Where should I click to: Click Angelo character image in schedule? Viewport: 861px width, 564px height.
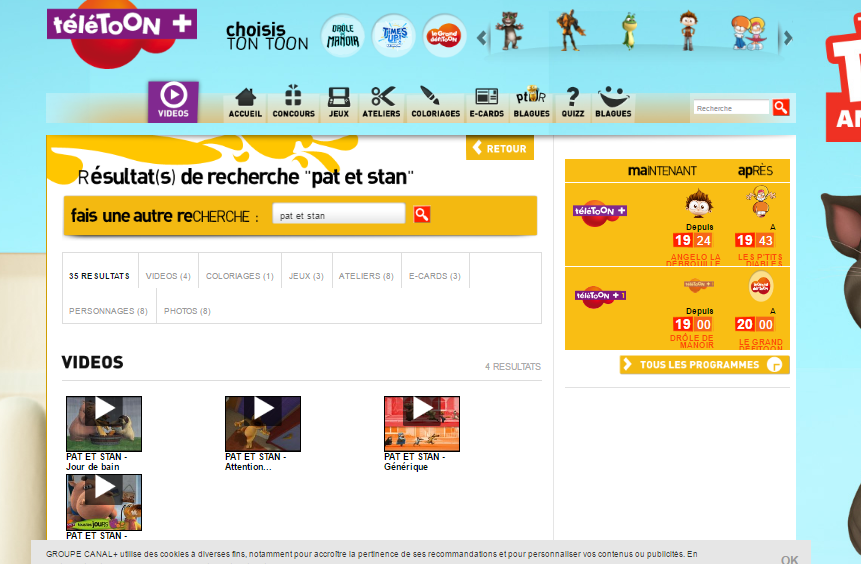(698, 203)
